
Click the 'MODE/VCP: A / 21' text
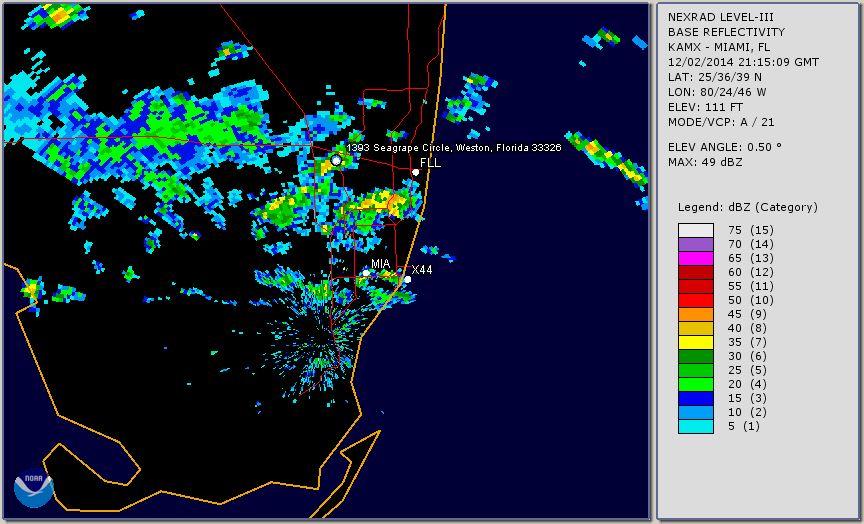[721, 122]
